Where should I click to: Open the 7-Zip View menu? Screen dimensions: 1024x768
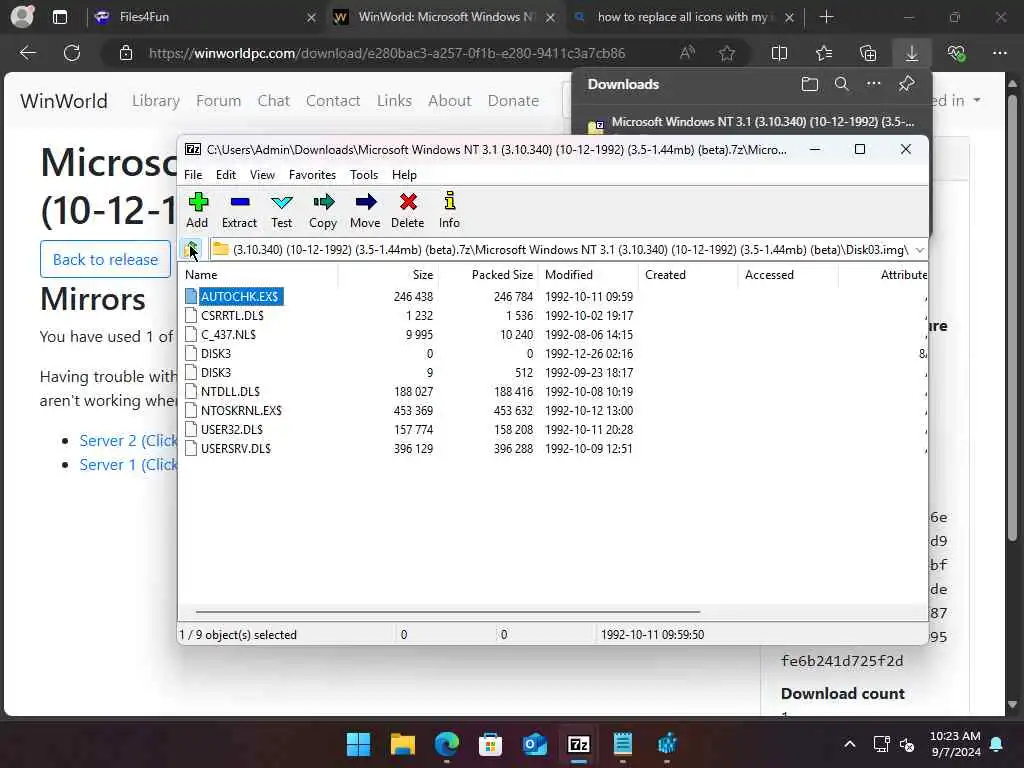pyautogui.click(x=263, y=175)
